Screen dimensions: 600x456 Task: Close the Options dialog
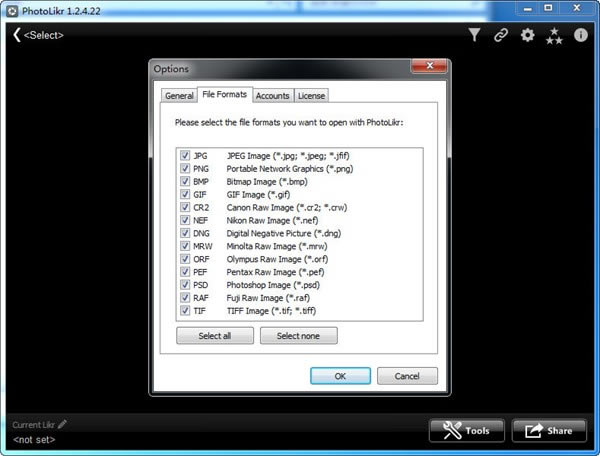(x=429, y=66)
